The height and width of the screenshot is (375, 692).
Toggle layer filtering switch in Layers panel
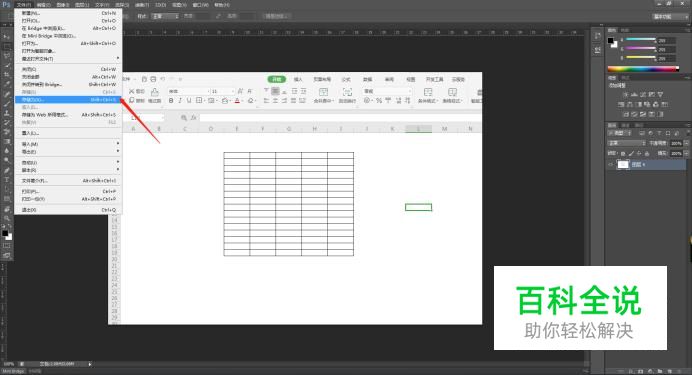pyautogui.click(x=687, y=133)
